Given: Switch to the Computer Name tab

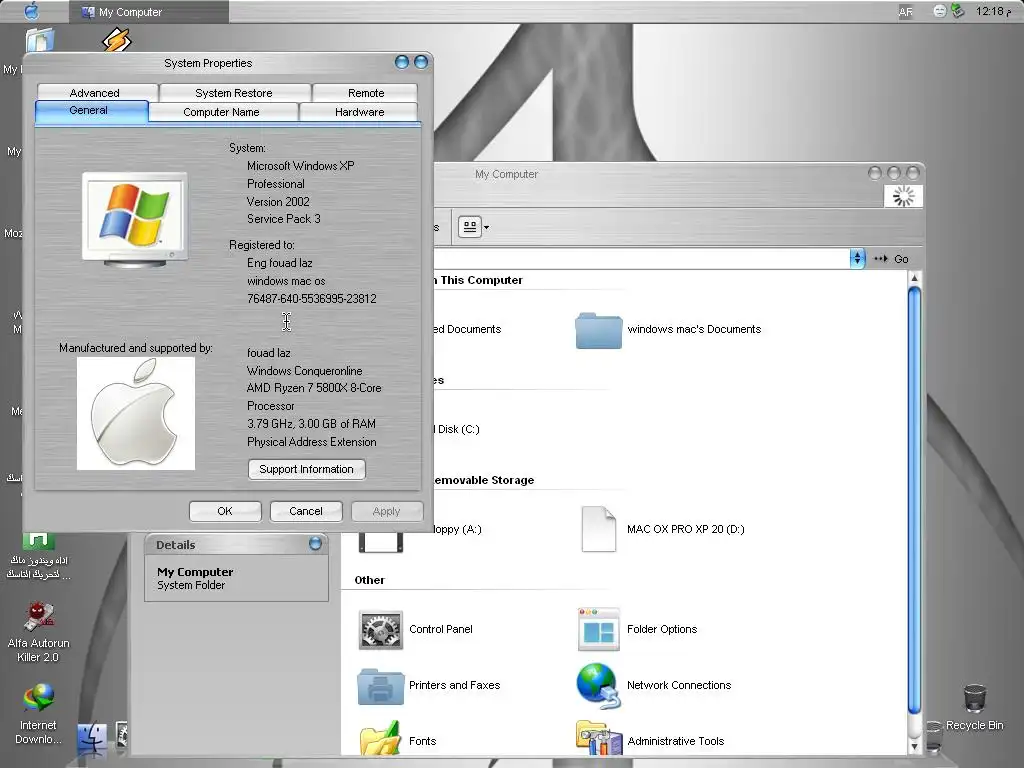Looking at the screenshot, I should click(x=222, y=112).
